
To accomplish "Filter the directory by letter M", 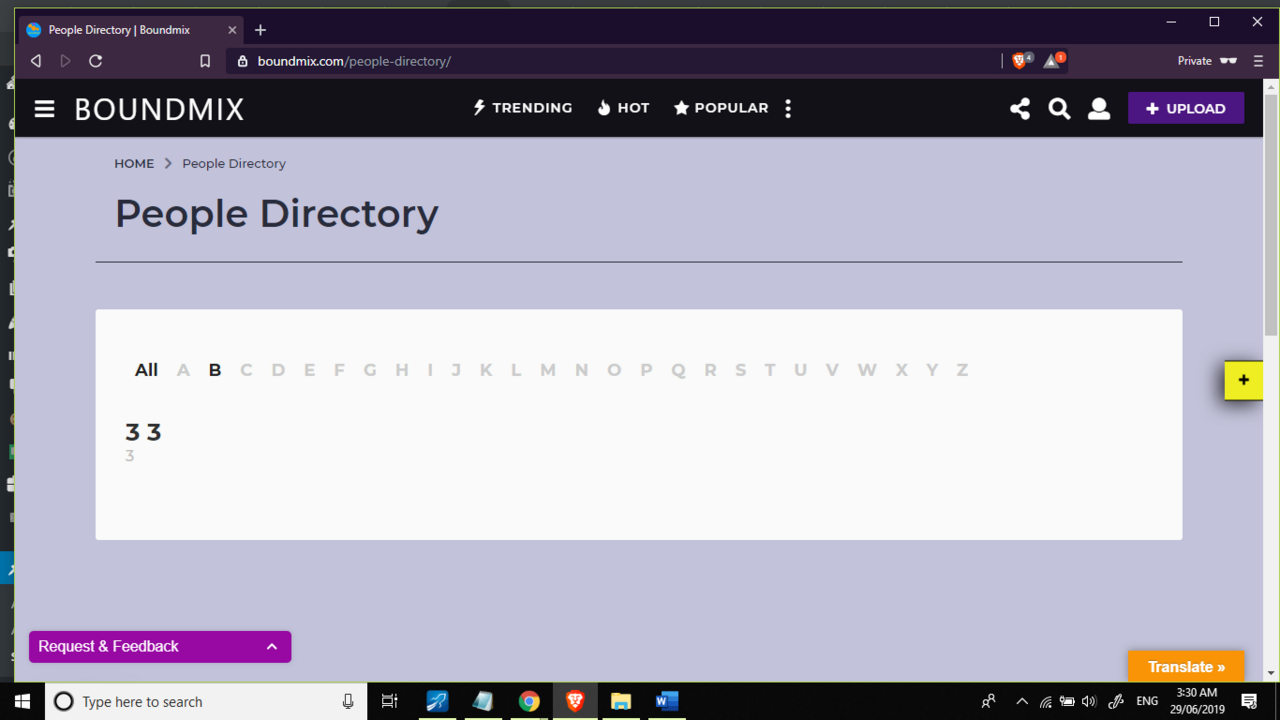I will click(548, 370).
